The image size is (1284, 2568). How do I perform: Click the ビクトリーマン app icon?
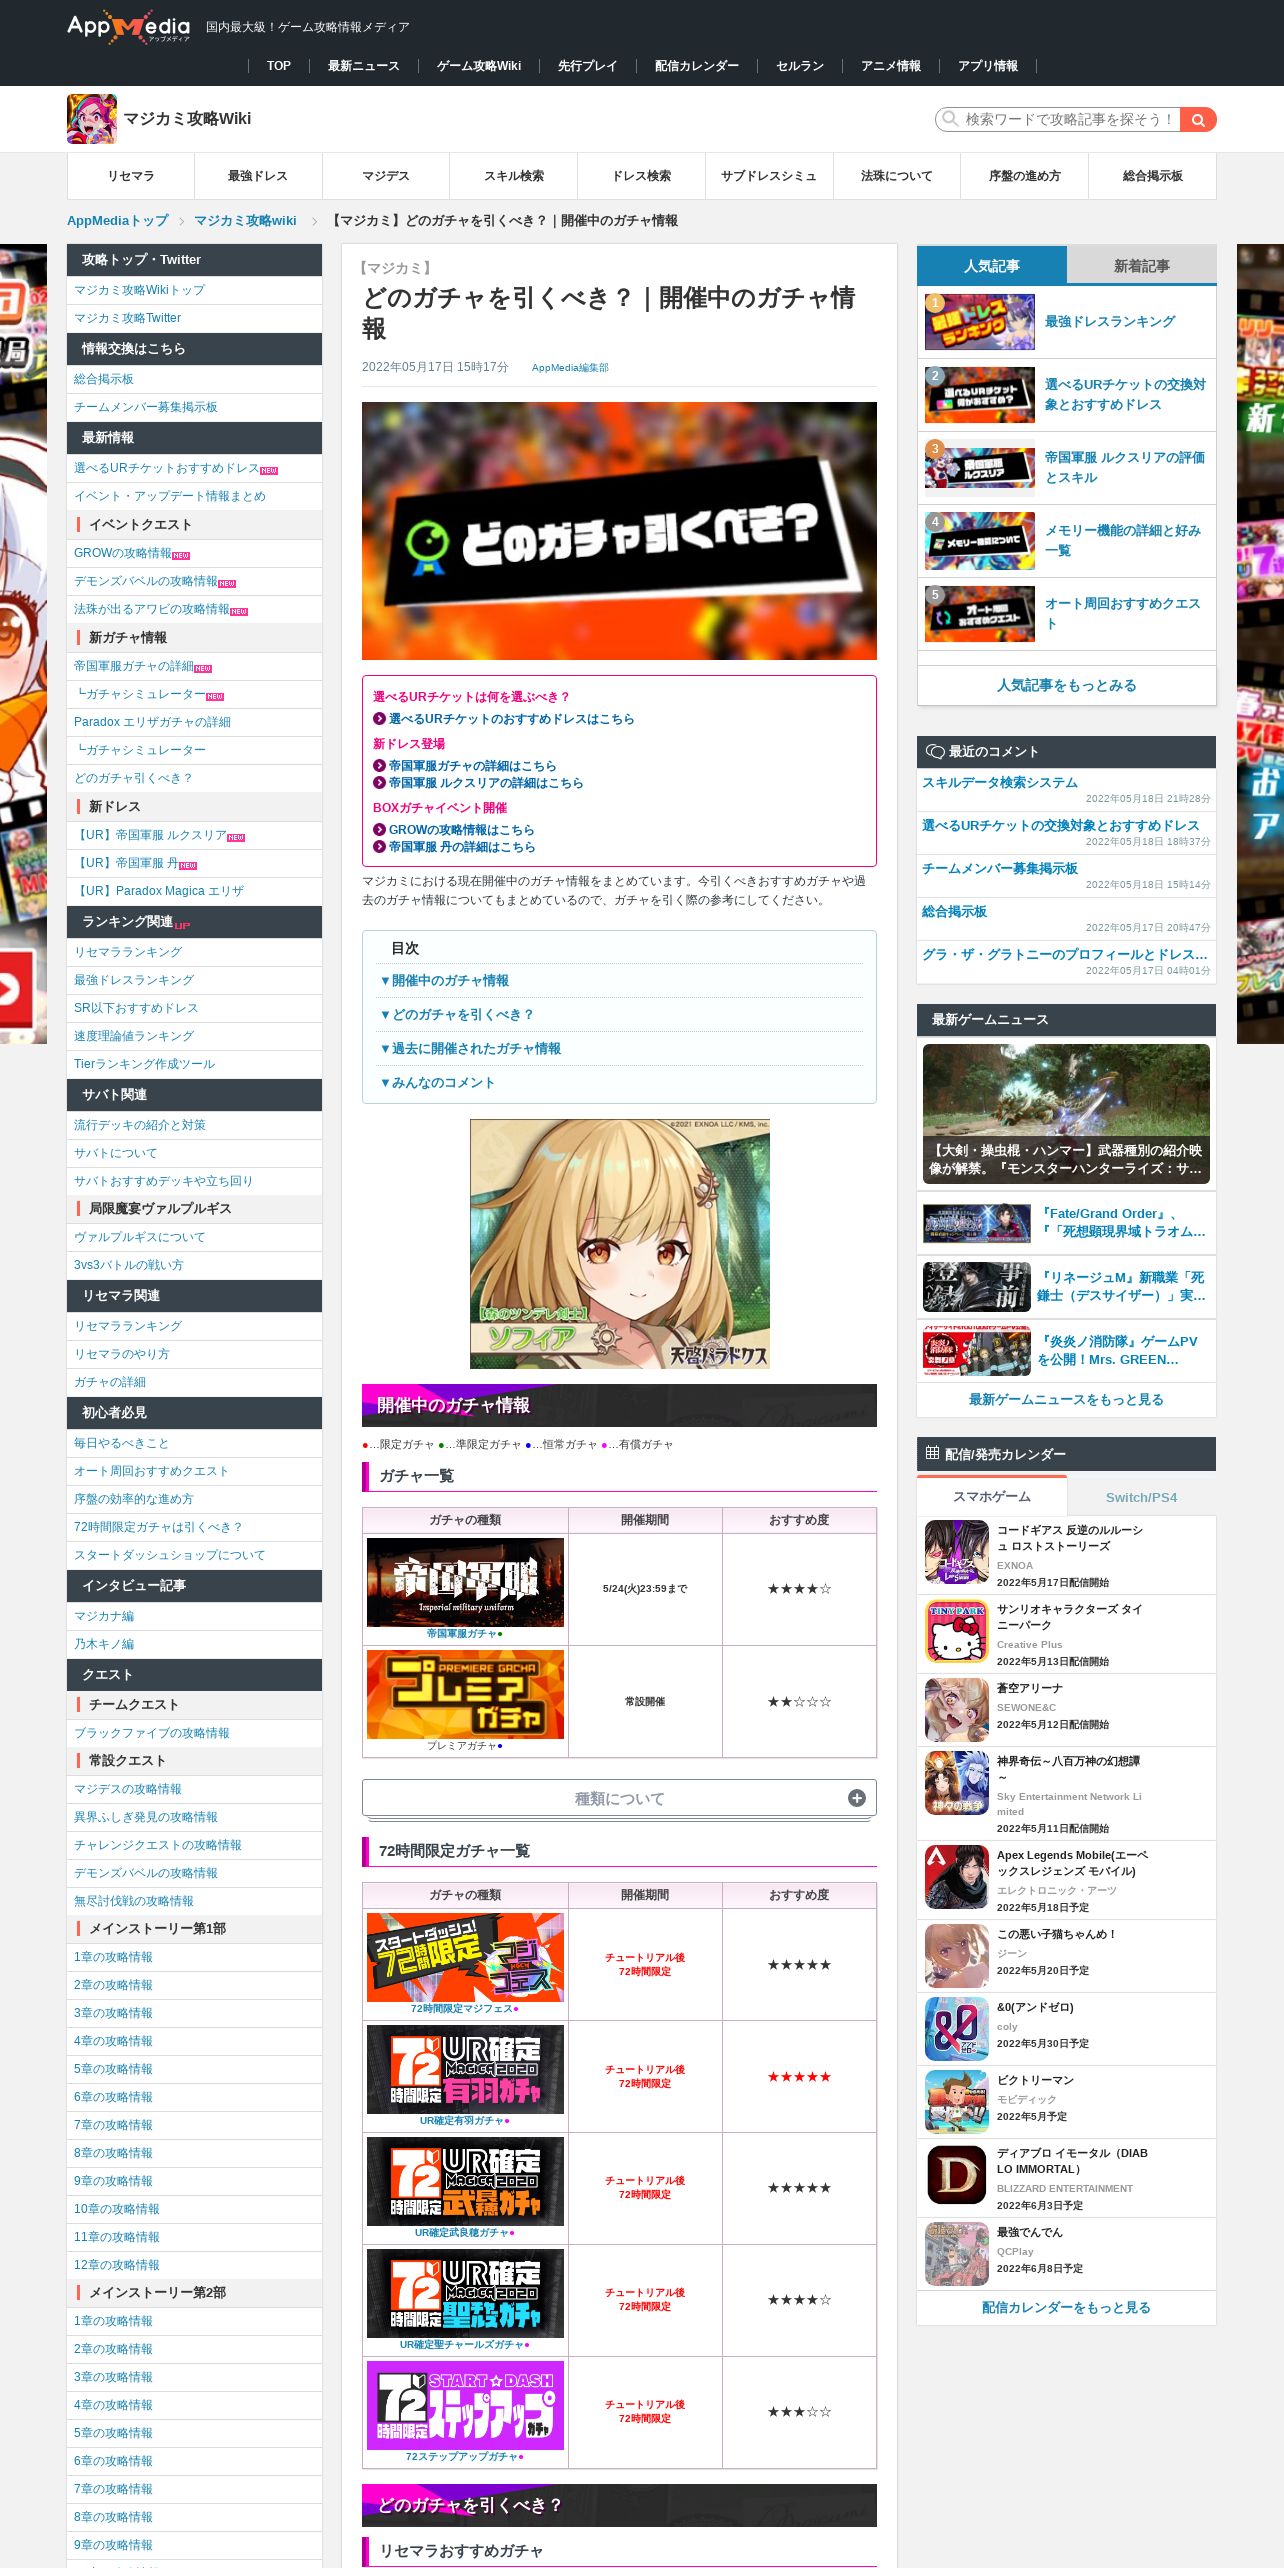pyautogui.click(x=957, y=2102)
